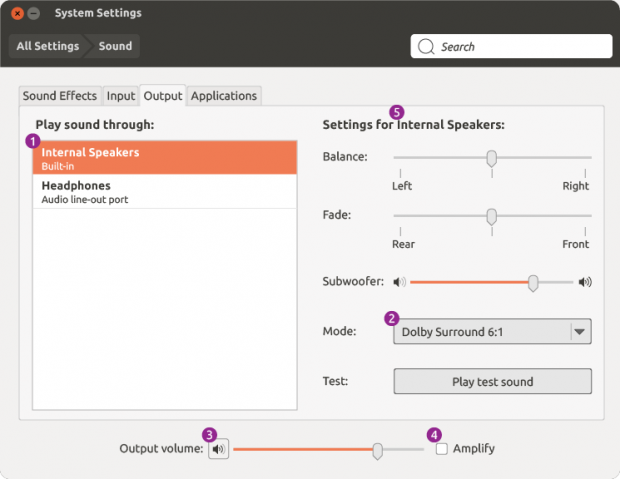Click the magnifier icon in Search field

[426, 46]
